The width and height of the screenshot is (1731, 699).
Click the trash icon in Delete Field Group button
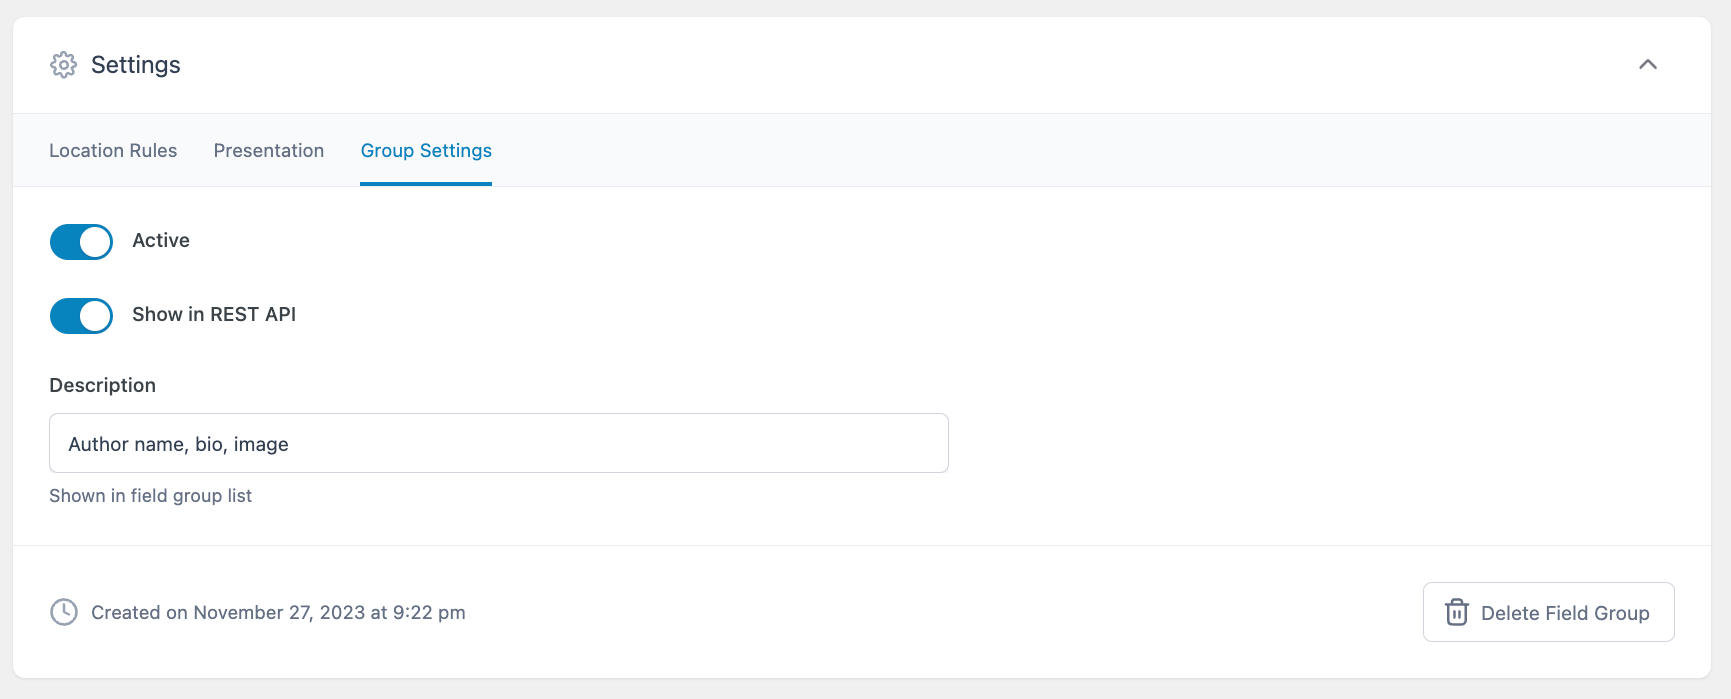click(1456, 612)
